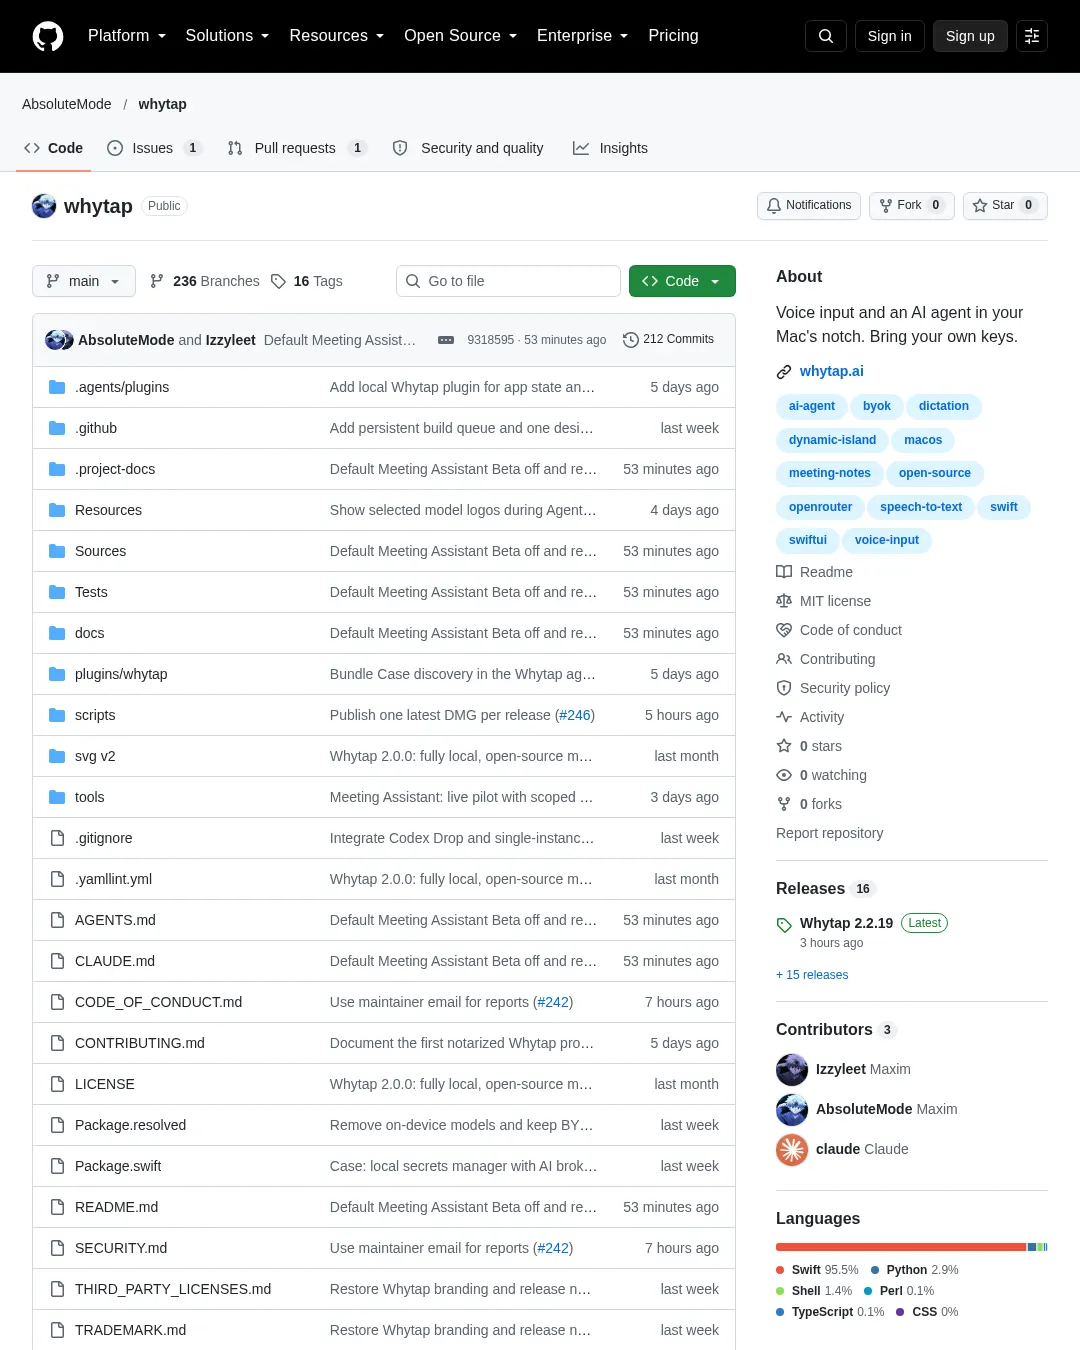Open the 236 Branches link
The image size is (1080, 1350).
coord(204,281)
